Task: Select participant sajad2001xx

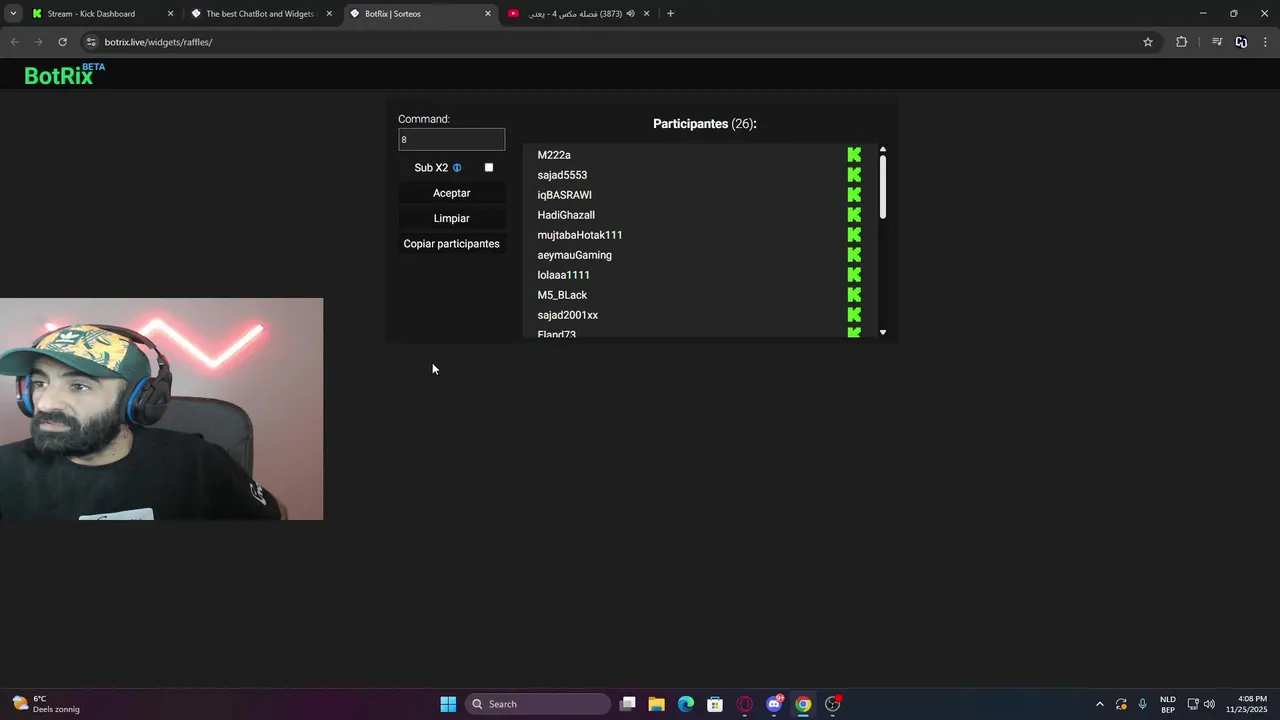Action: (567, 315)
